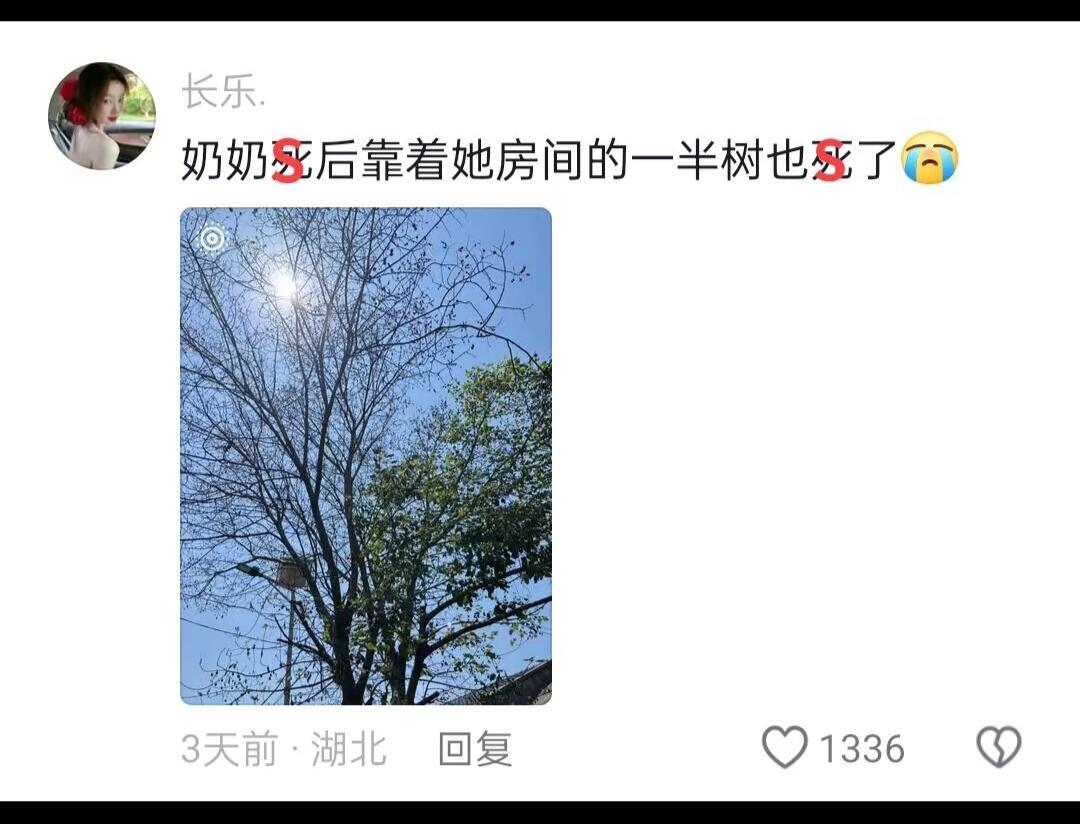
Task: Tap the live photo icon on the image
Action: (x=212, y=239)
